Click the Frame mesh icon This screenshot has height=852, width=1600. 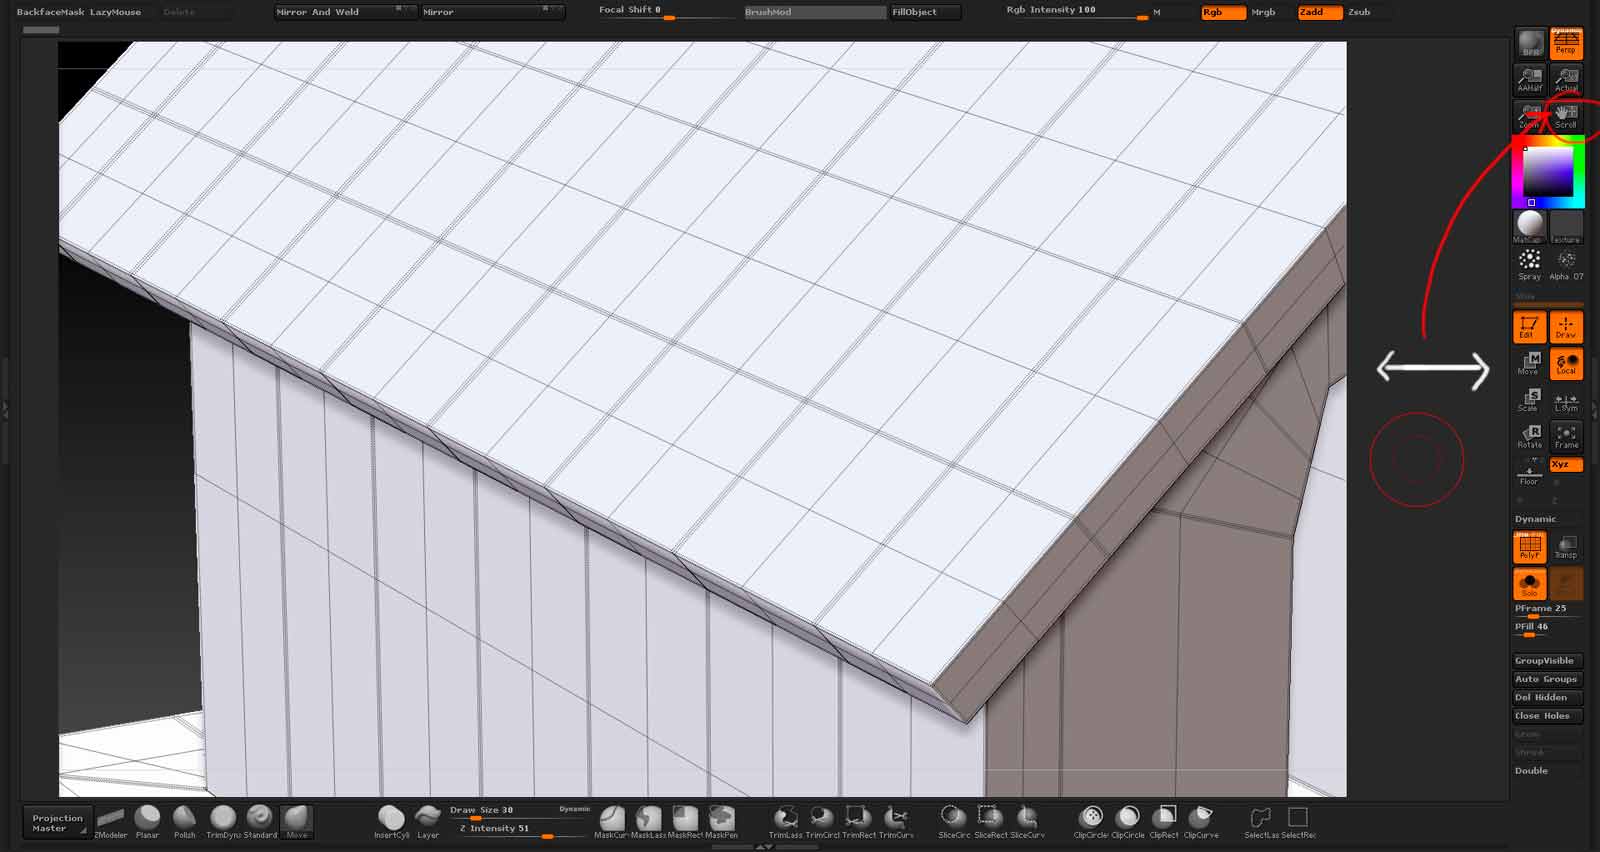1566,436
